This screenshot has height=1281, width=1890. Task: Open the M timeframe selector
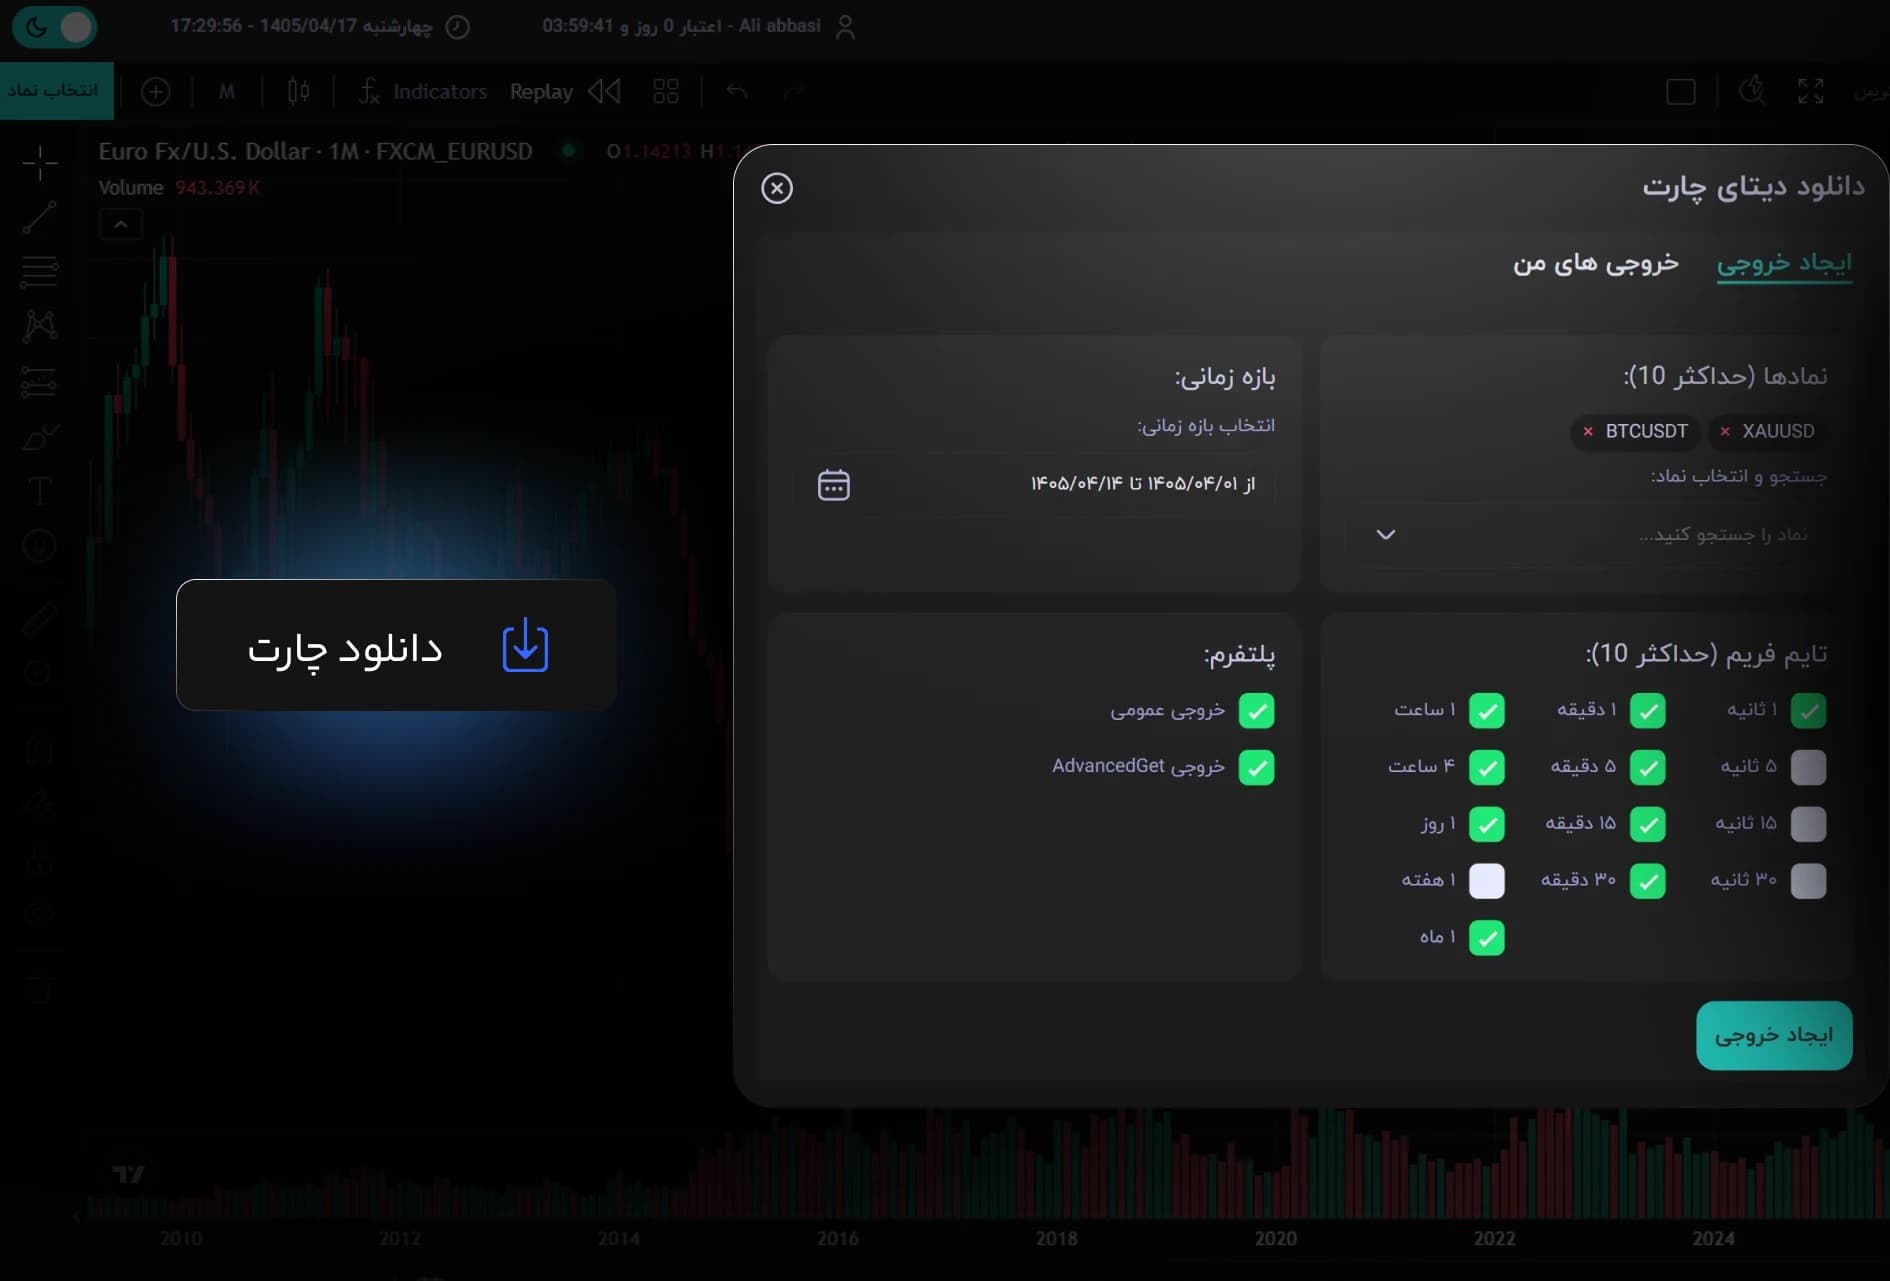(x=227, y=92)
